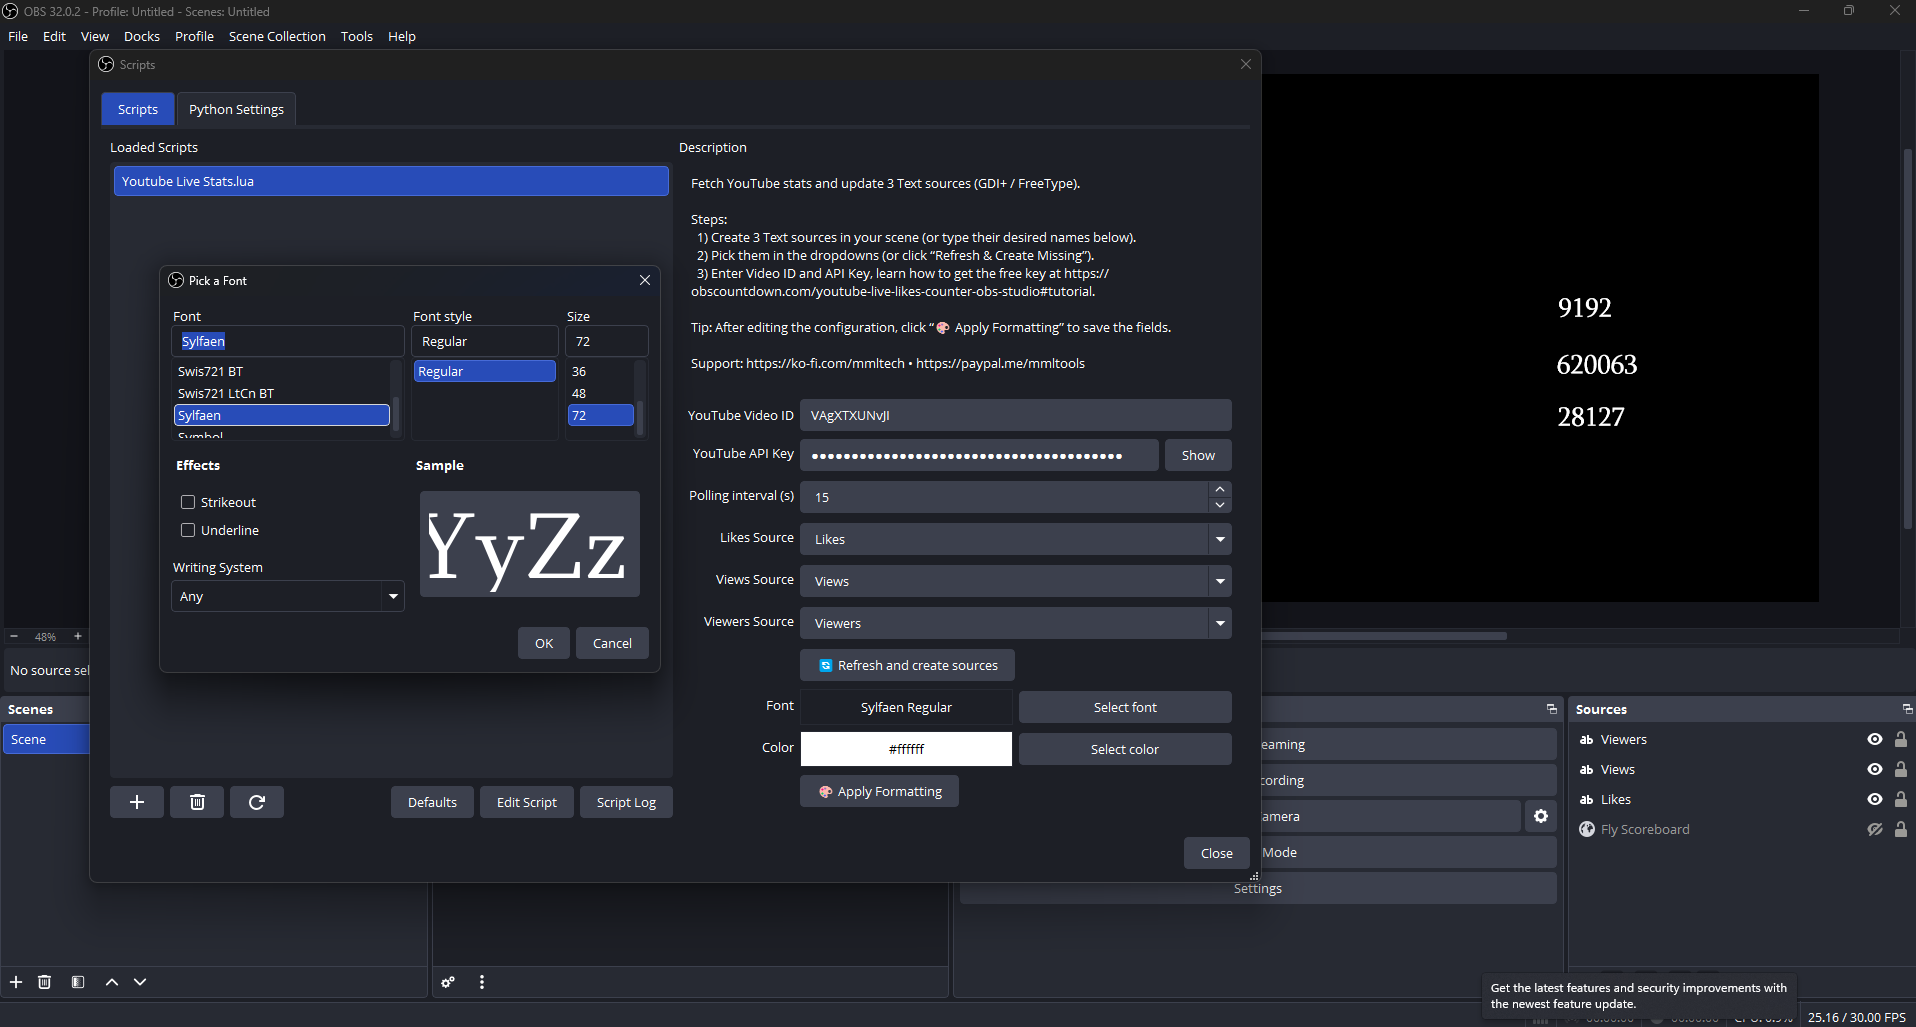Switch to the Python Settings tab
The width and height of the screenshot is (1916, 1027).
[235, 109]
